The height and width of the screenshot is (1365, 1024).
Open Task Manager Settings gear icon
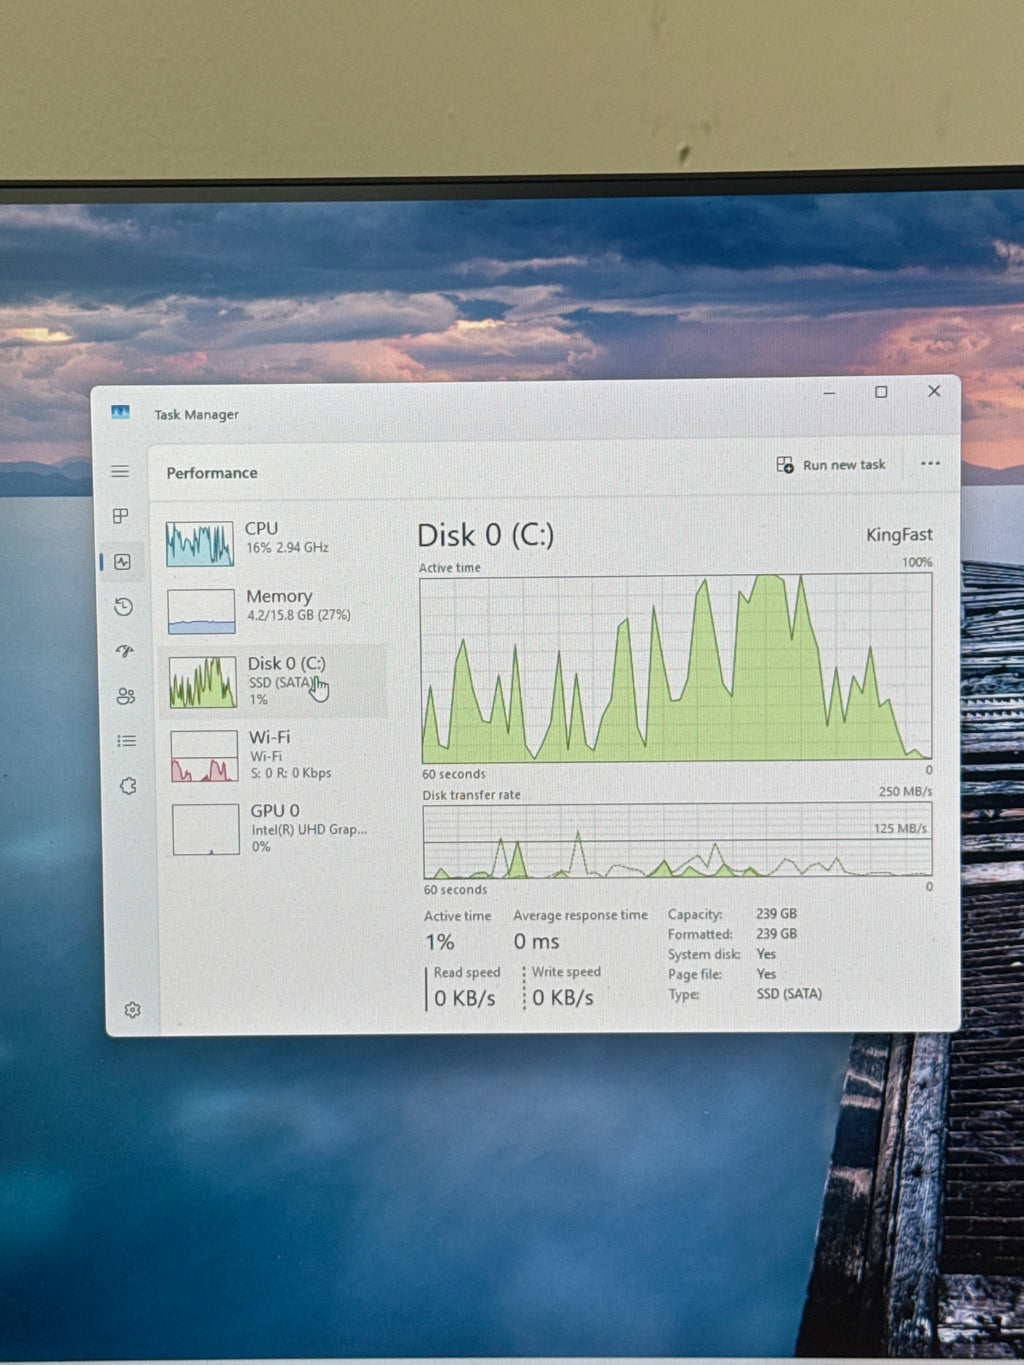point(132,1010)
